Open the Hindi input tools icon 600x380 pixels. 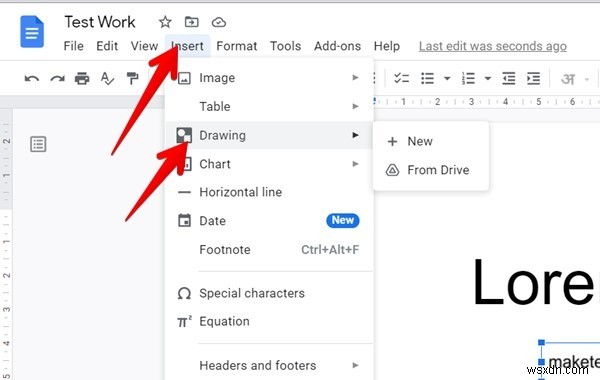[x=568, y=79]
